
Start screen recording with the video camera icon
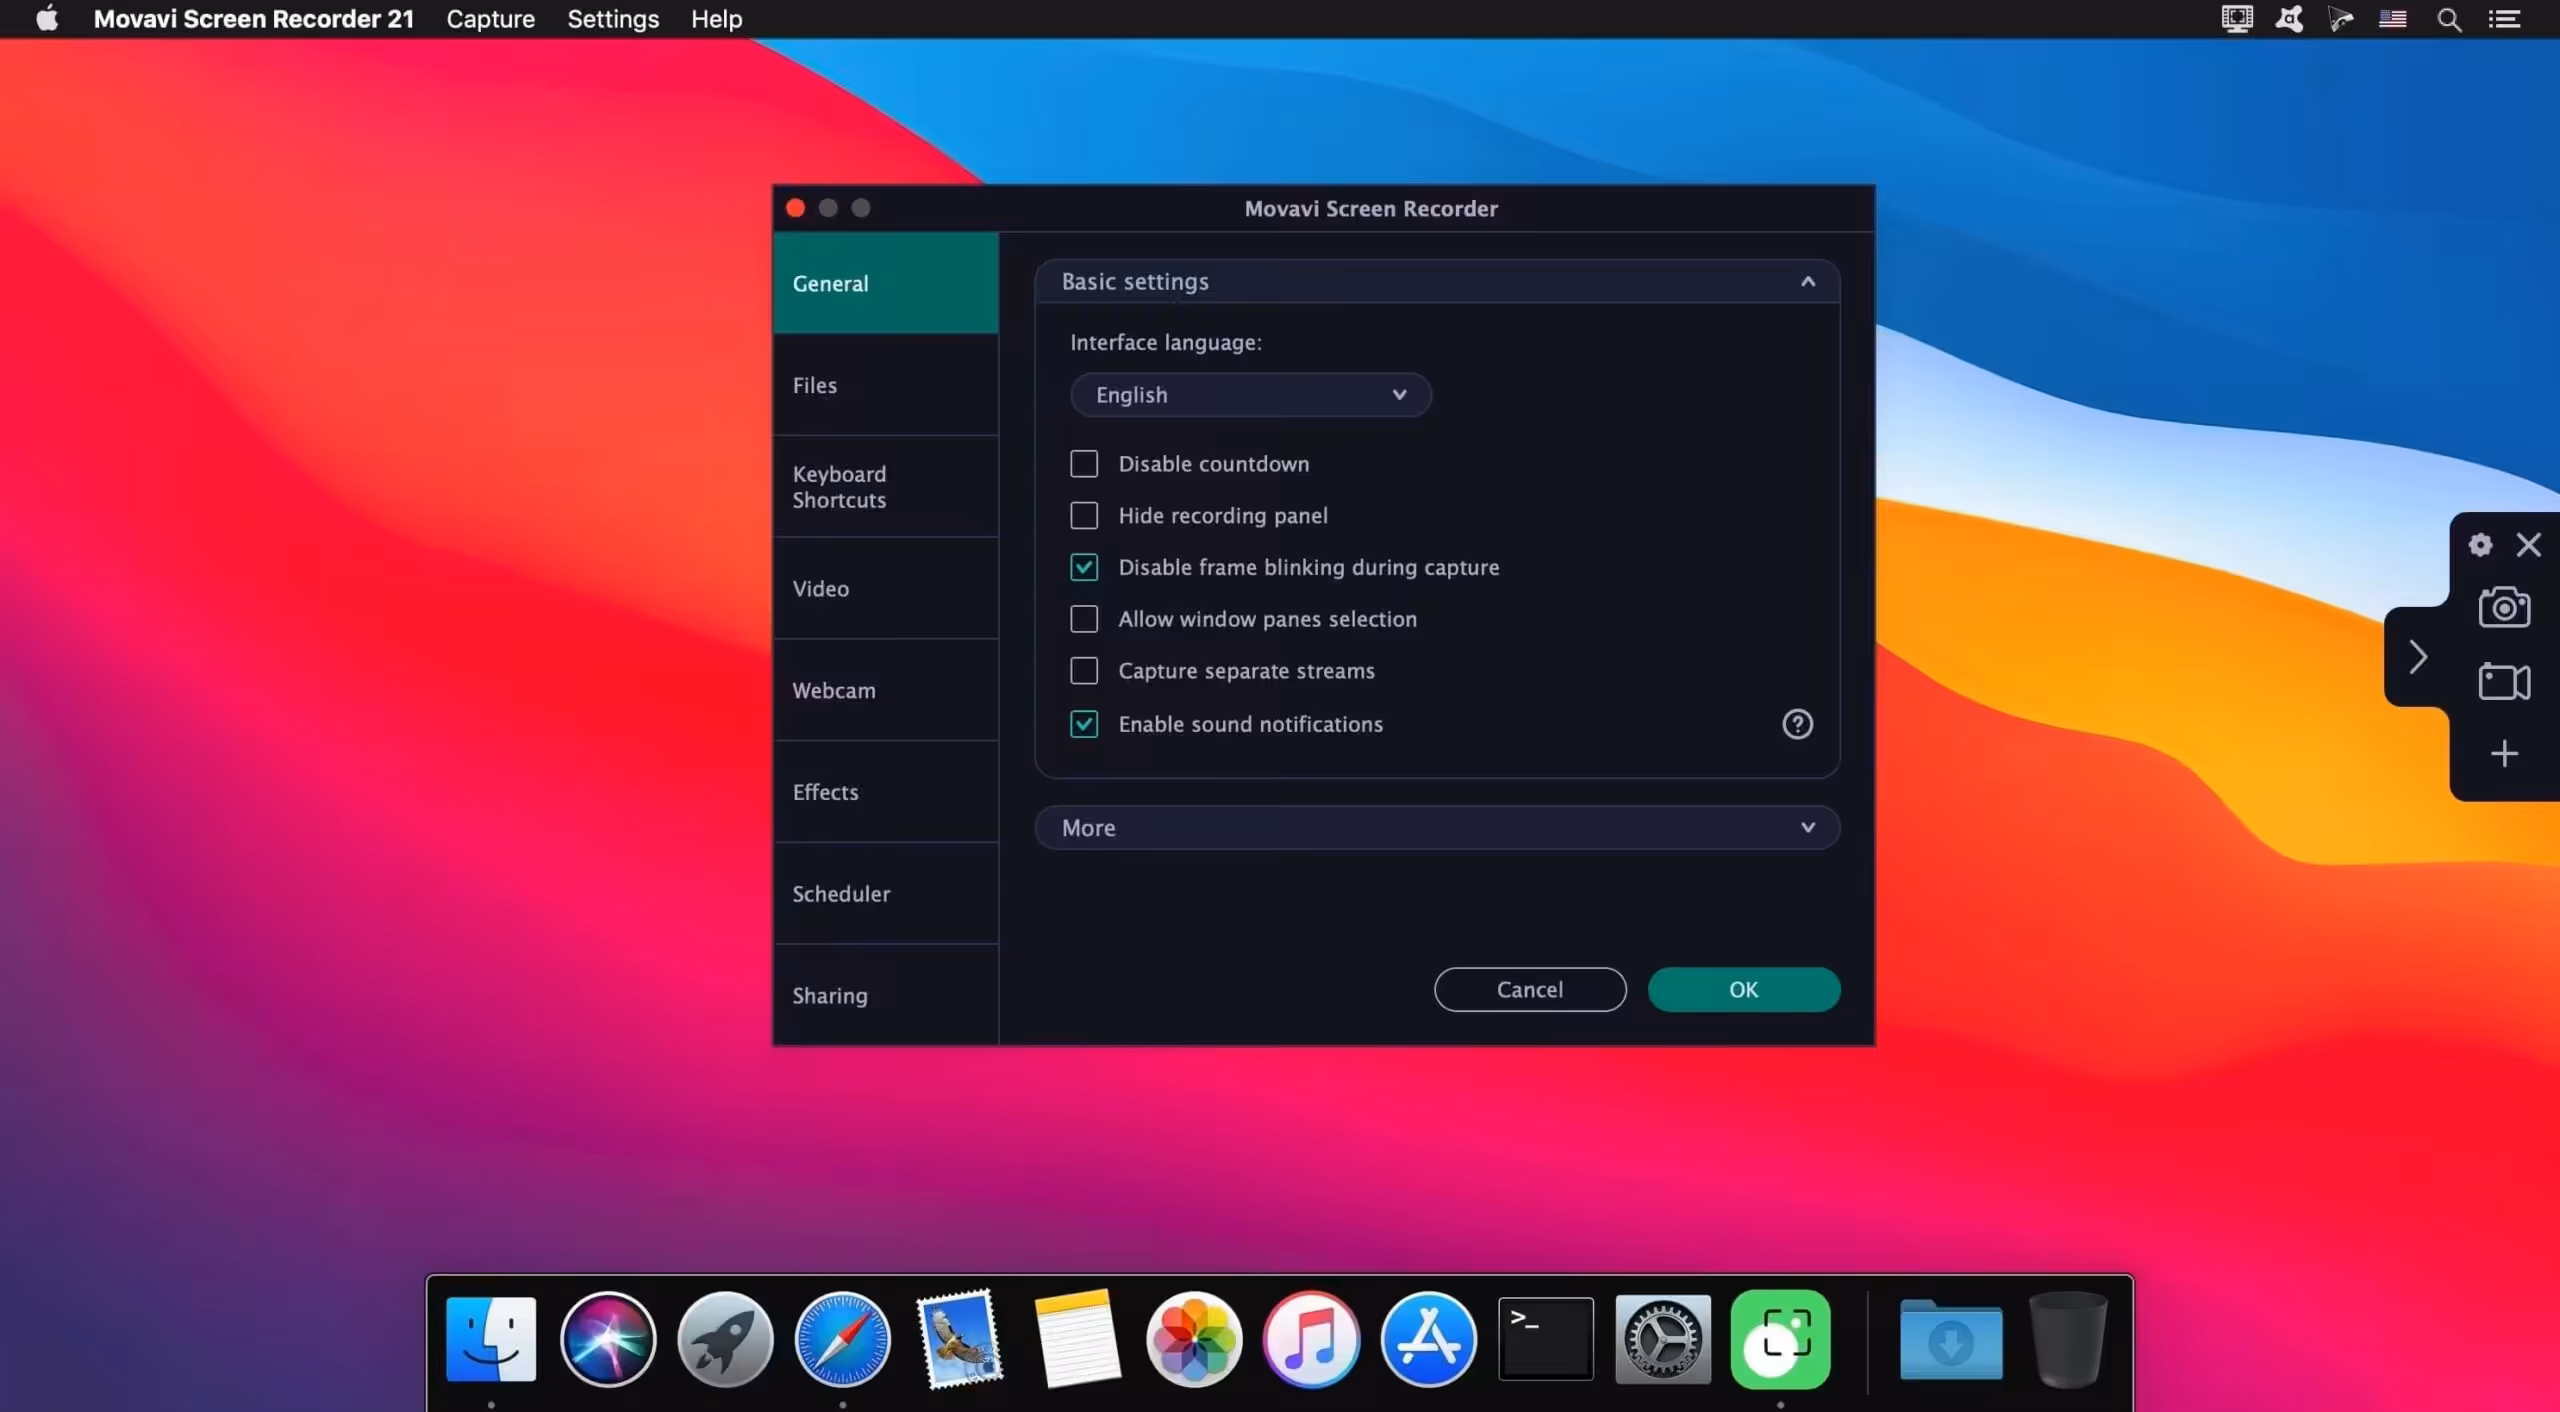(x=2504, y=682)
